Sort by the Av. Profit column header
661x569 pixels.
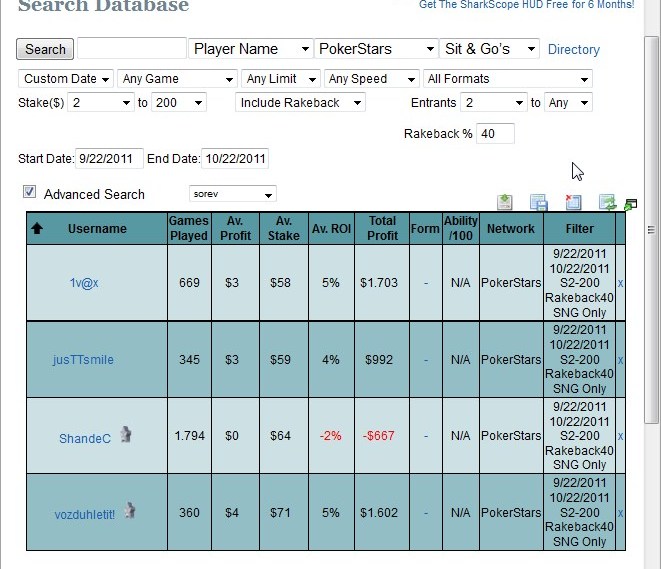click(x=235, y=228)
